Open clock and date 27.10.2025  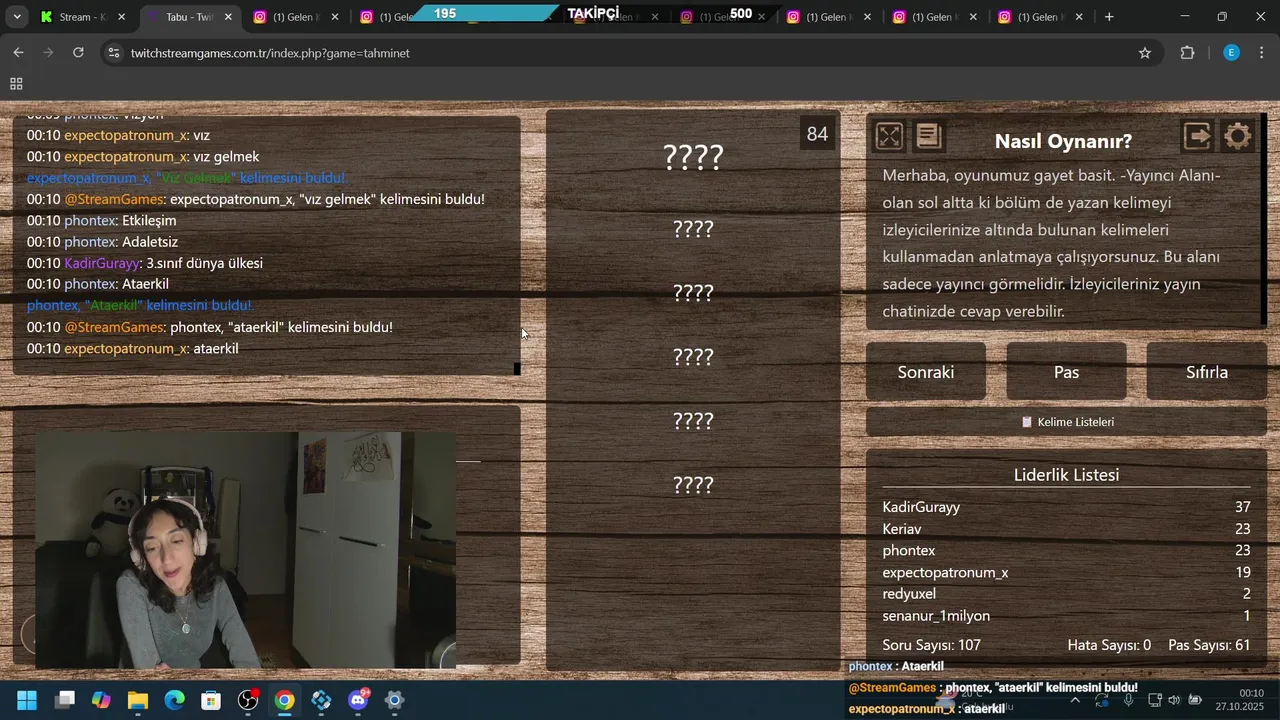tap(1240, 700)
